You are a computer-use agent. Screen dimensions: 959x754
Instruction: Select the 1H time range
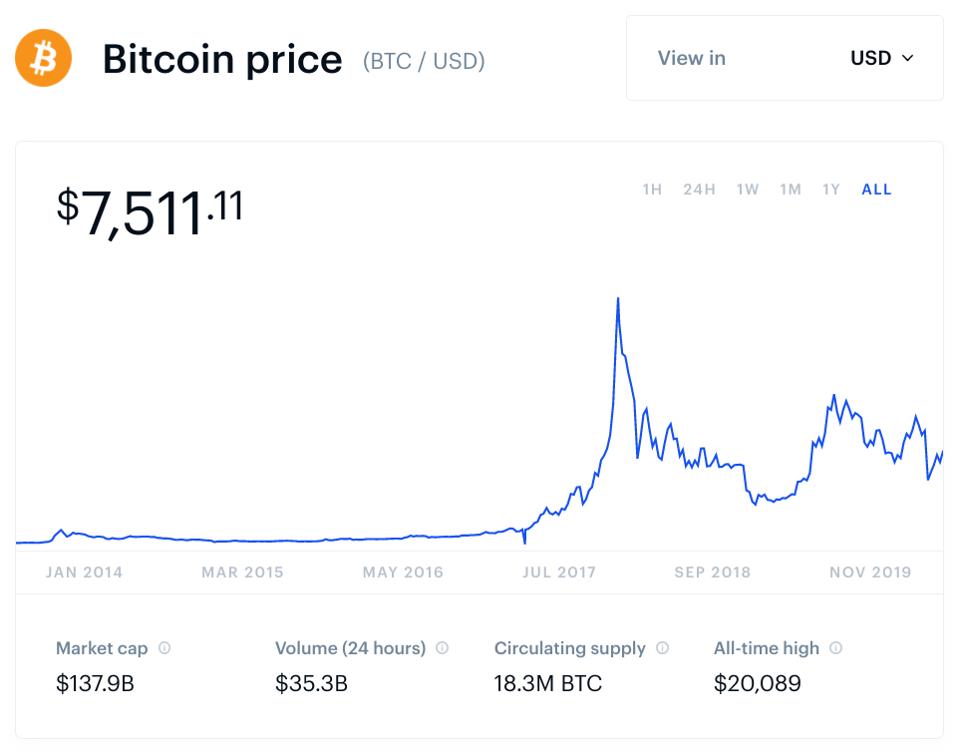[x=652, y=189]
